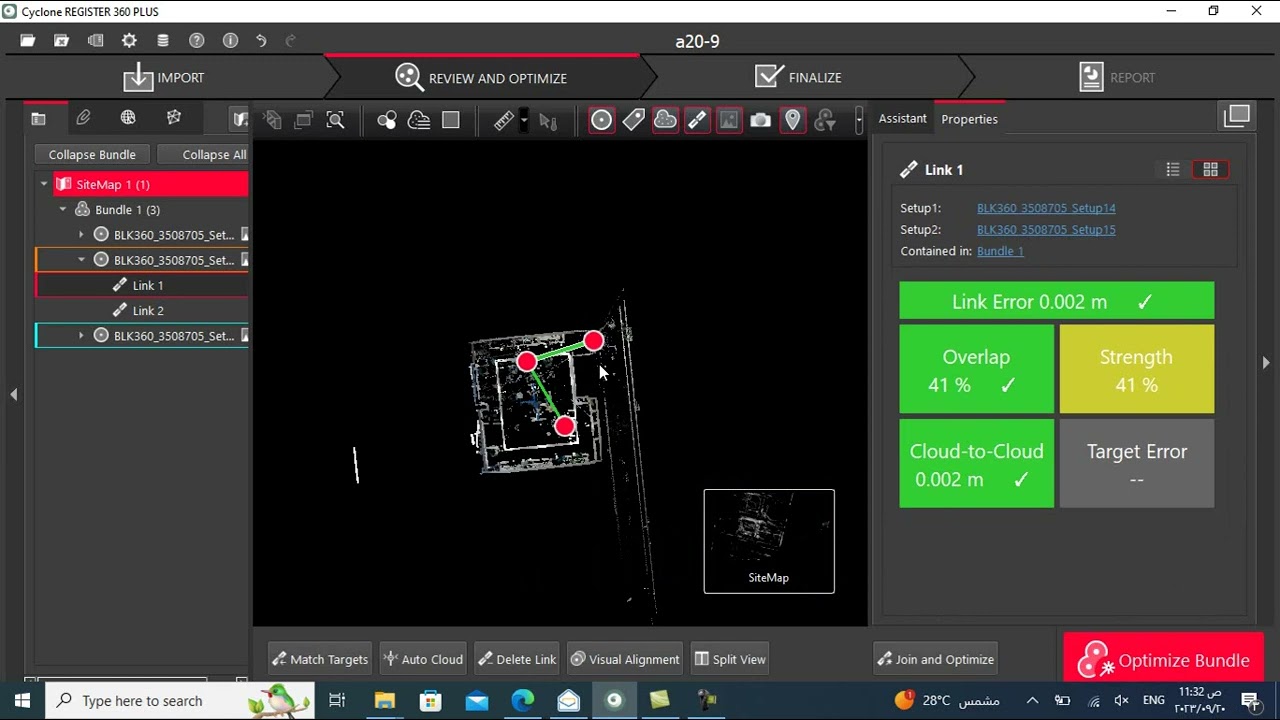Viewport: 1280px width, 720px height.
Task: Switch to the Properties tab
Action: (969, 119)
